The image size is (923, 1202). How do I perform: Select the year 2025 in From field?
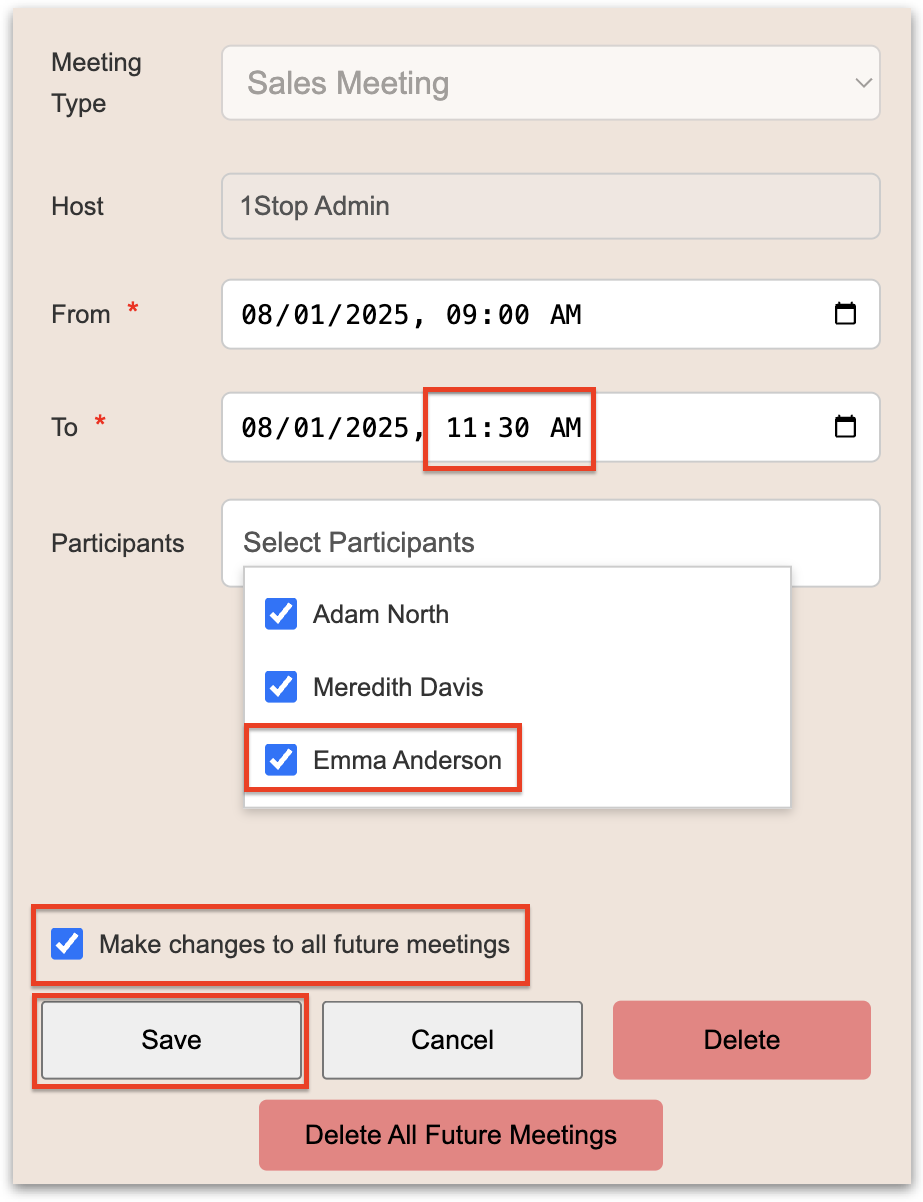374,315
